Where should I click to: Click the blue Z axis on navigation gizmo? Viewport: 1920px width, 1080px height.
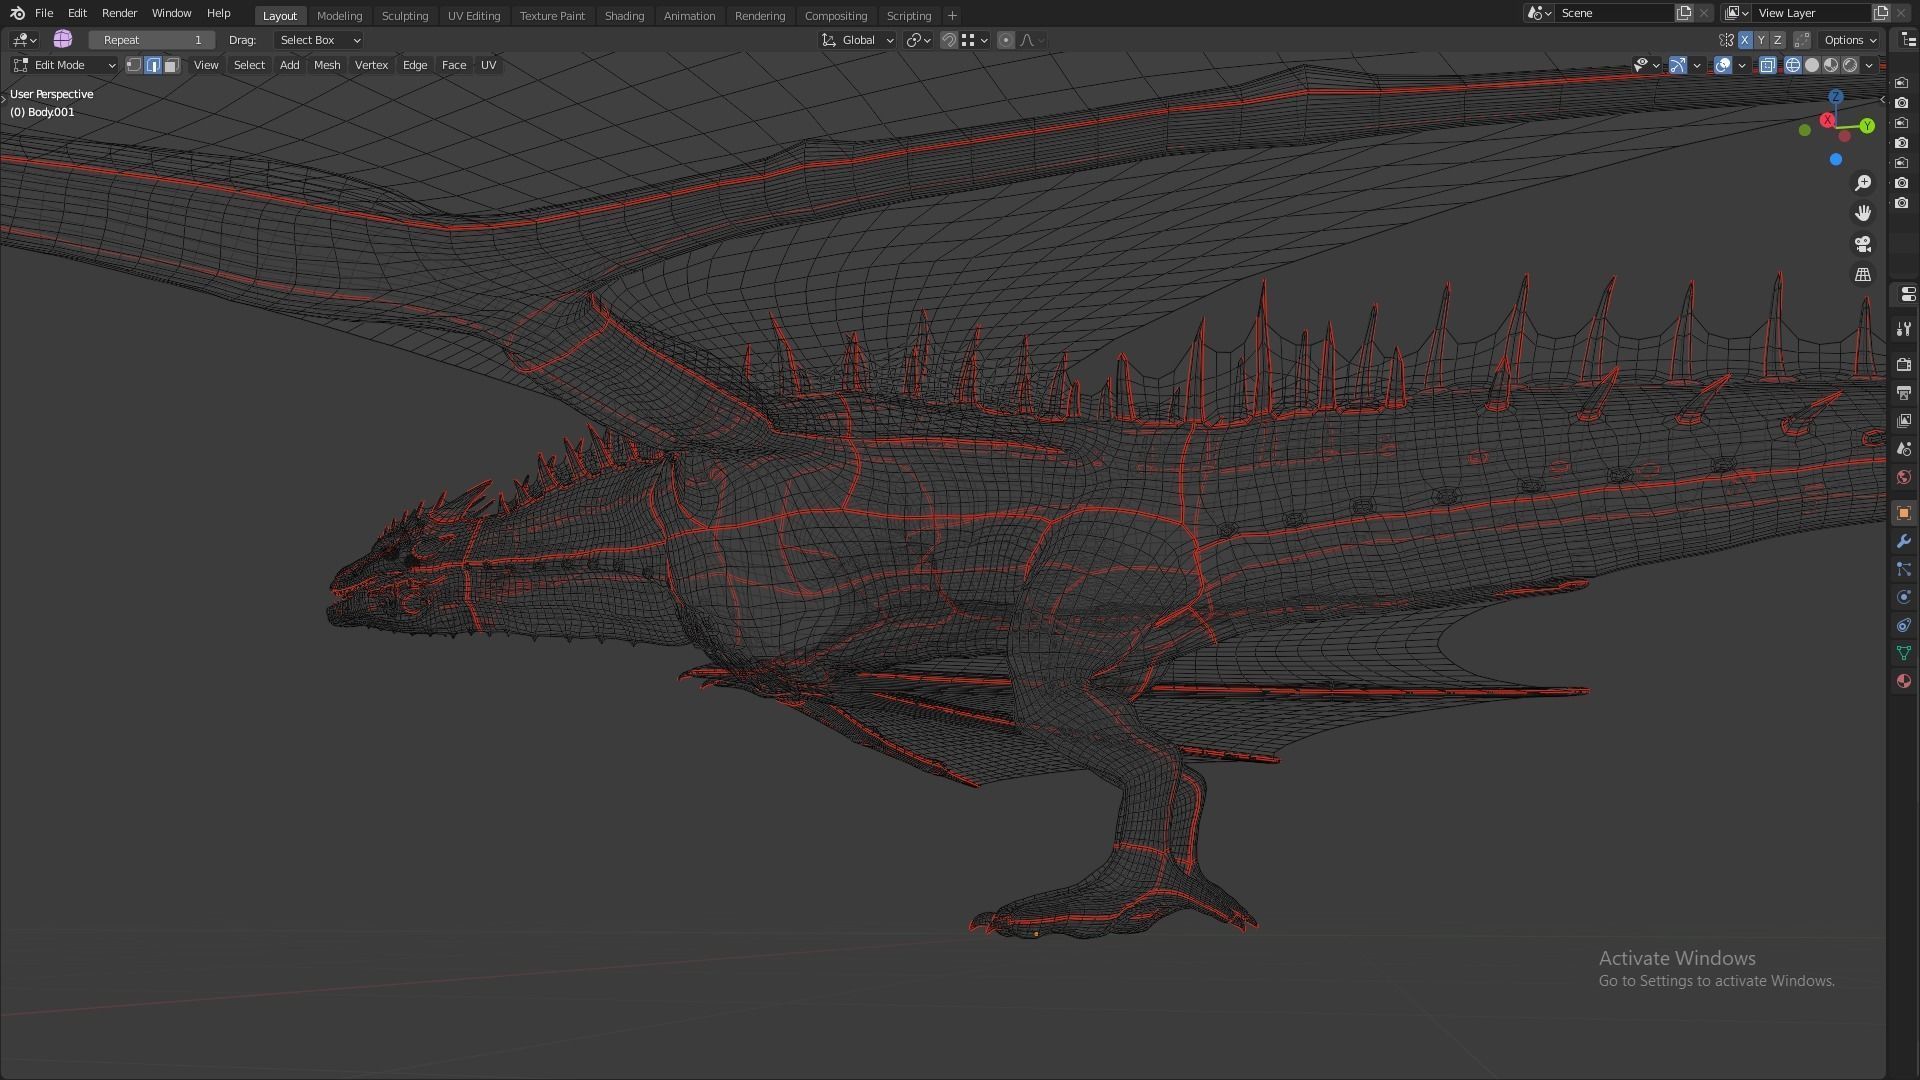(x=1836, y=96)
